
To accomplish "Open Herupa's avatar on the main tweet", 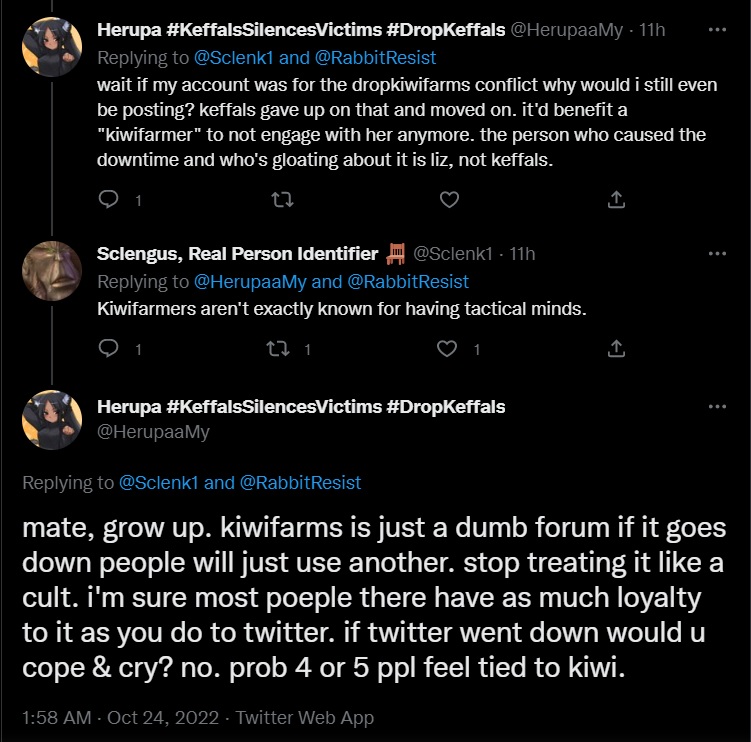I will pyautogui.click(x=51, y=420).
